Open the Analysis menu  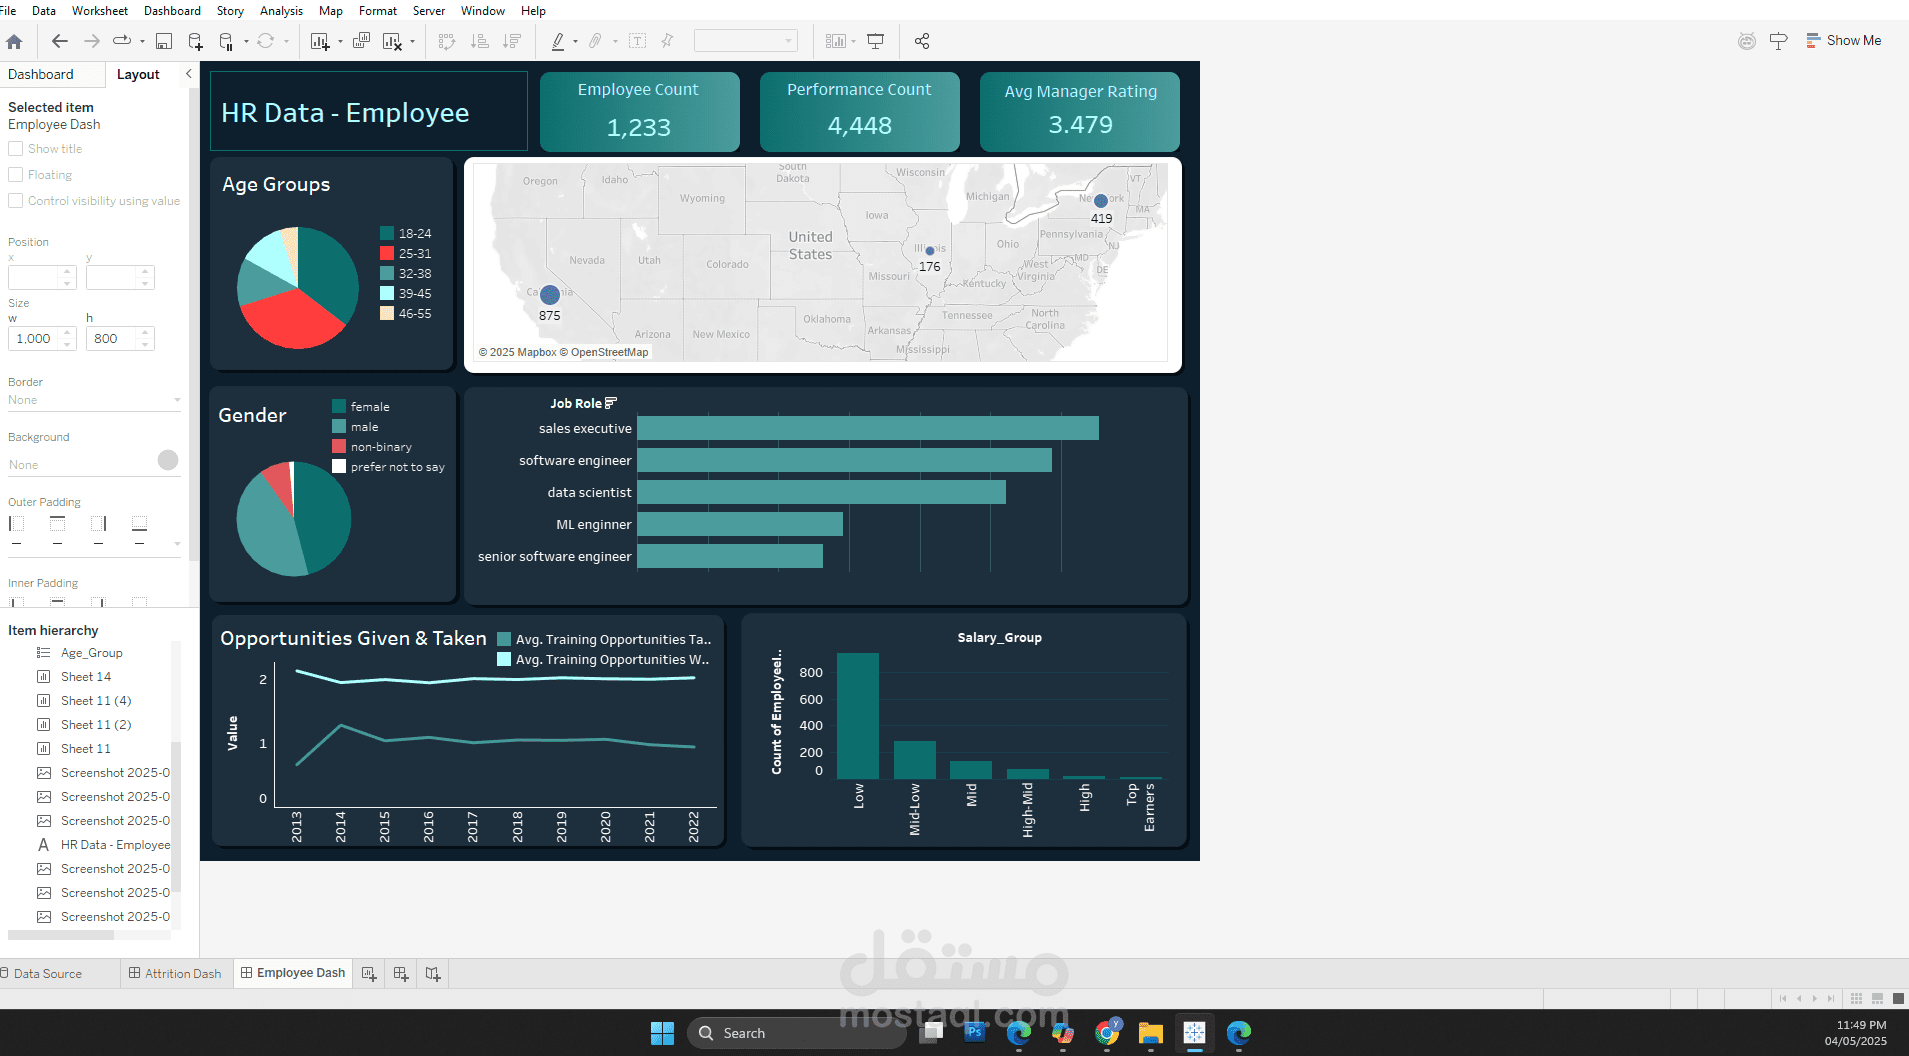[281, 11]
